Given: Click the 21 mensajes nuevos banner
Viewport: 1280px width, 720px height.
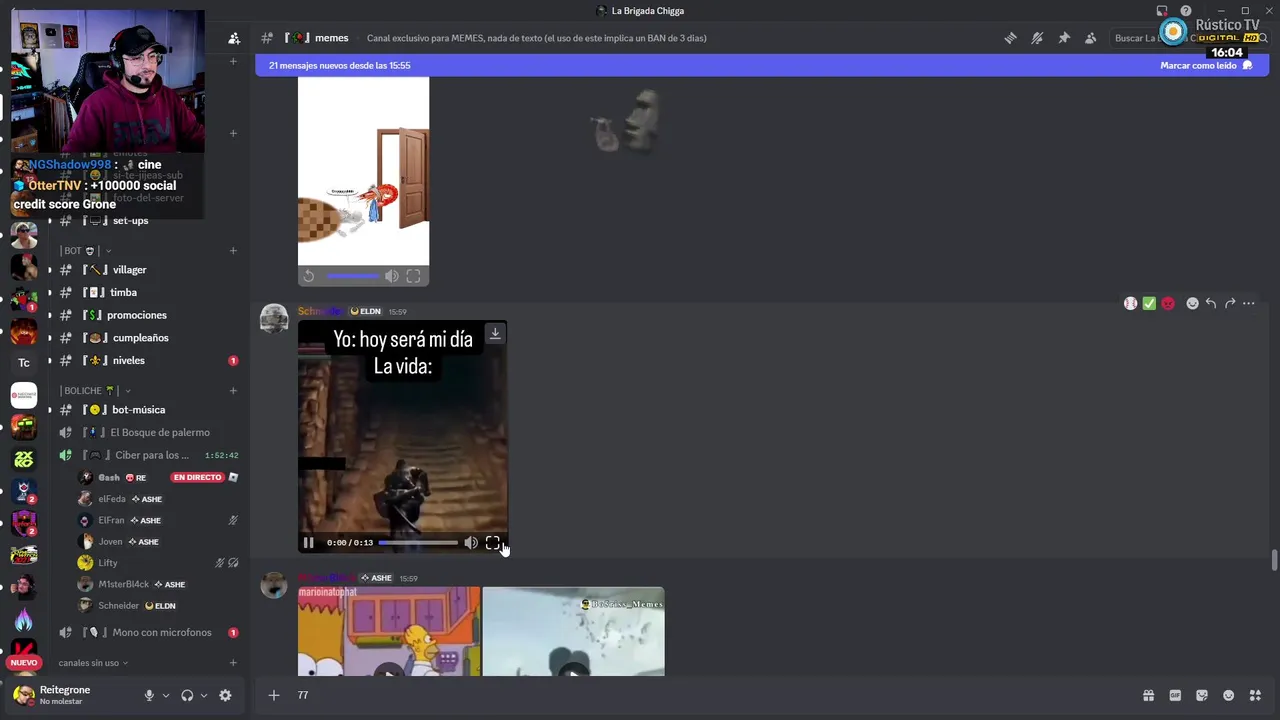Looking at the screenshot, I should tap(762, 65).
